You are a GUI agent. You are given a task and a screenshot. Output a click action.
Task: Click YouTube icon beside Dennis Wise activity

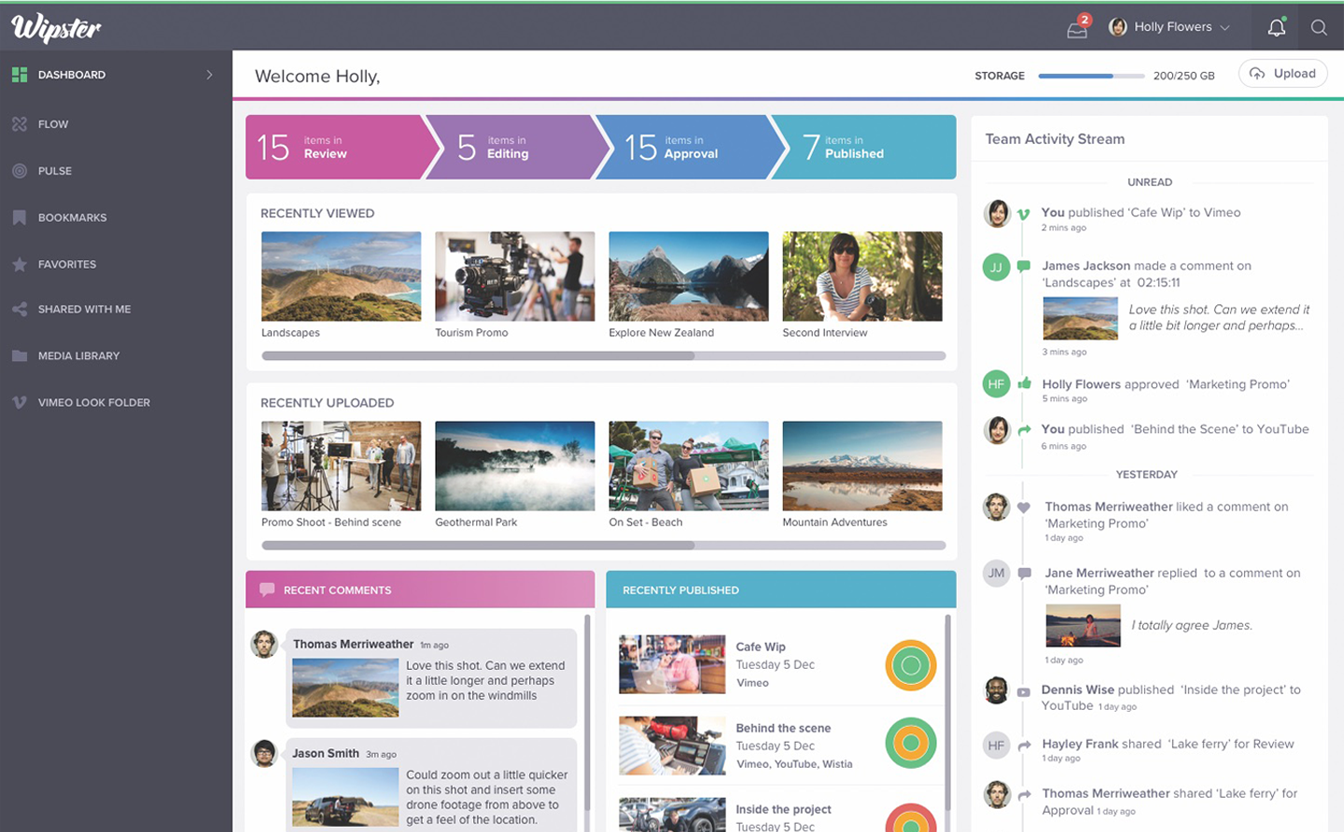click(x=1024, y=691)
